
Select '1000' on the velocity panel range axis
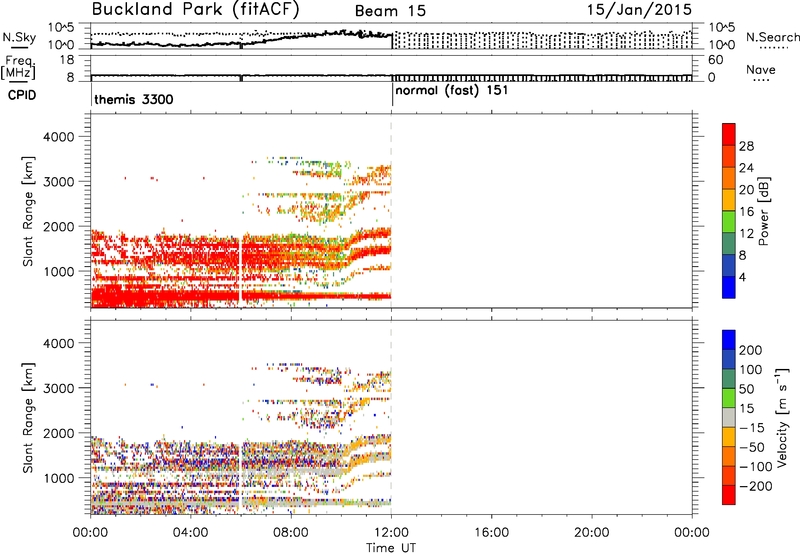point(59,478)
